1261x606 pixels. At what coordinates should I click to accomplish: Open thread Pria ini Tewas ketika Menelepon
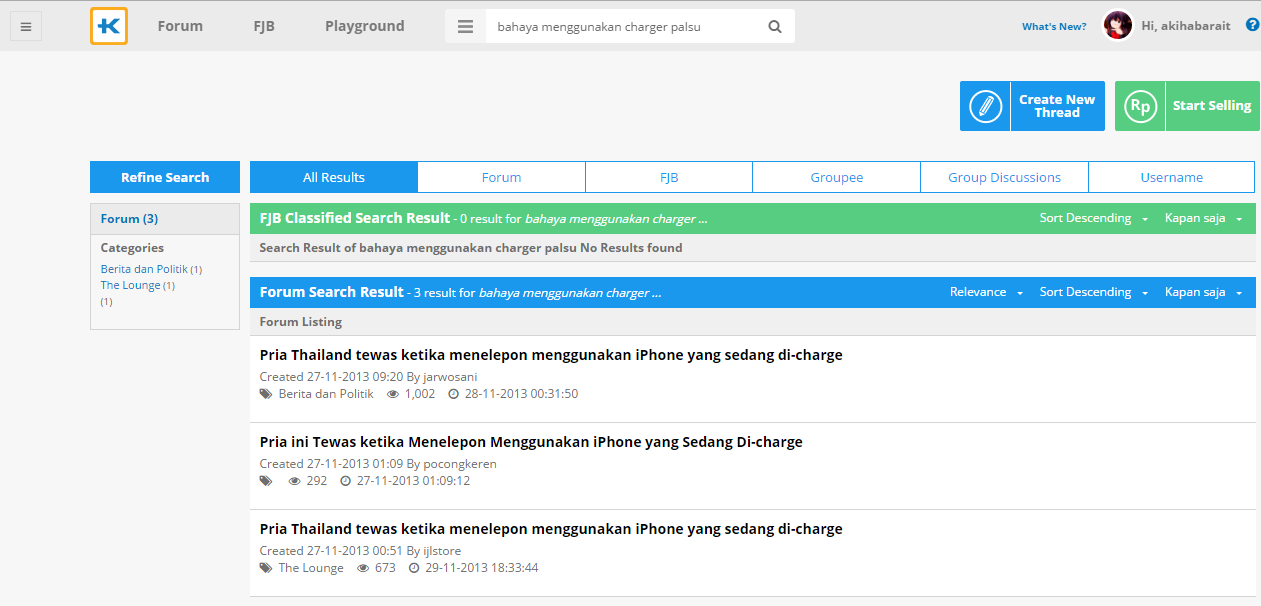pos(531,442)
